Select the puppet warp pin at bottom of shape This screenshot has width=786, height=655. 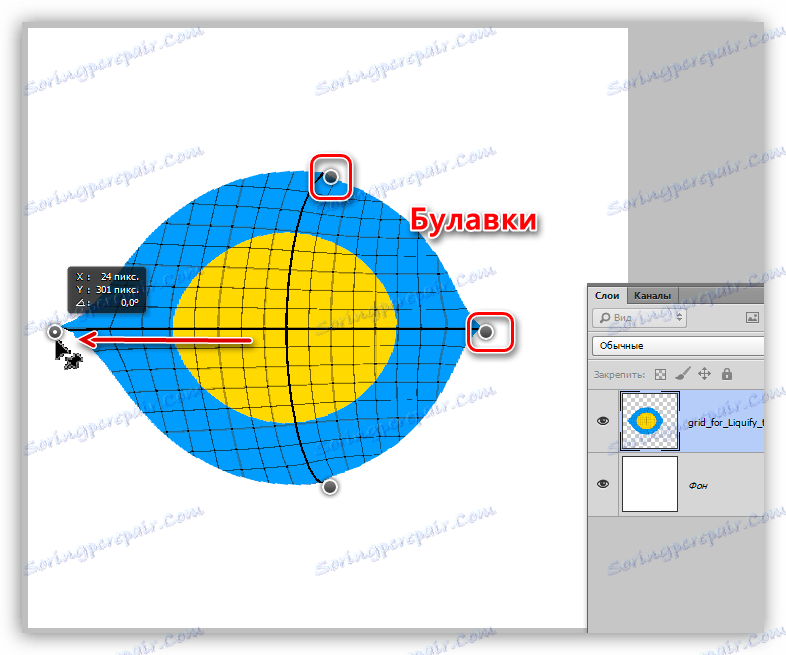coord(330,487)
